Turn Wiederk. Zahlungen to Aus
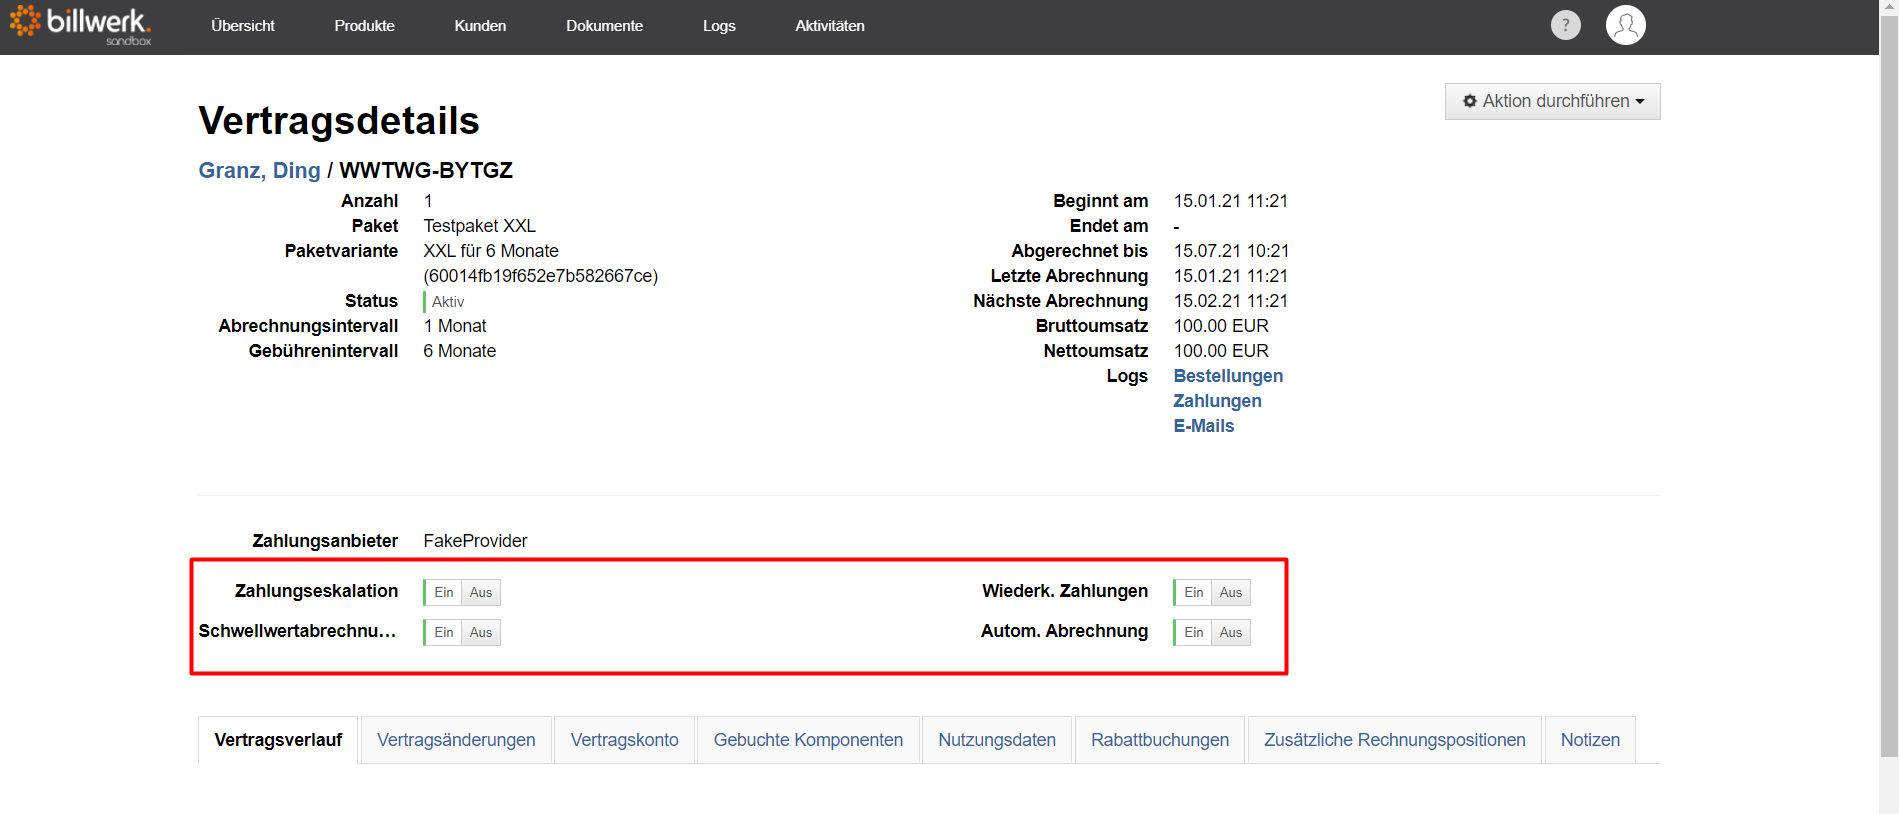 (1231, 592)
